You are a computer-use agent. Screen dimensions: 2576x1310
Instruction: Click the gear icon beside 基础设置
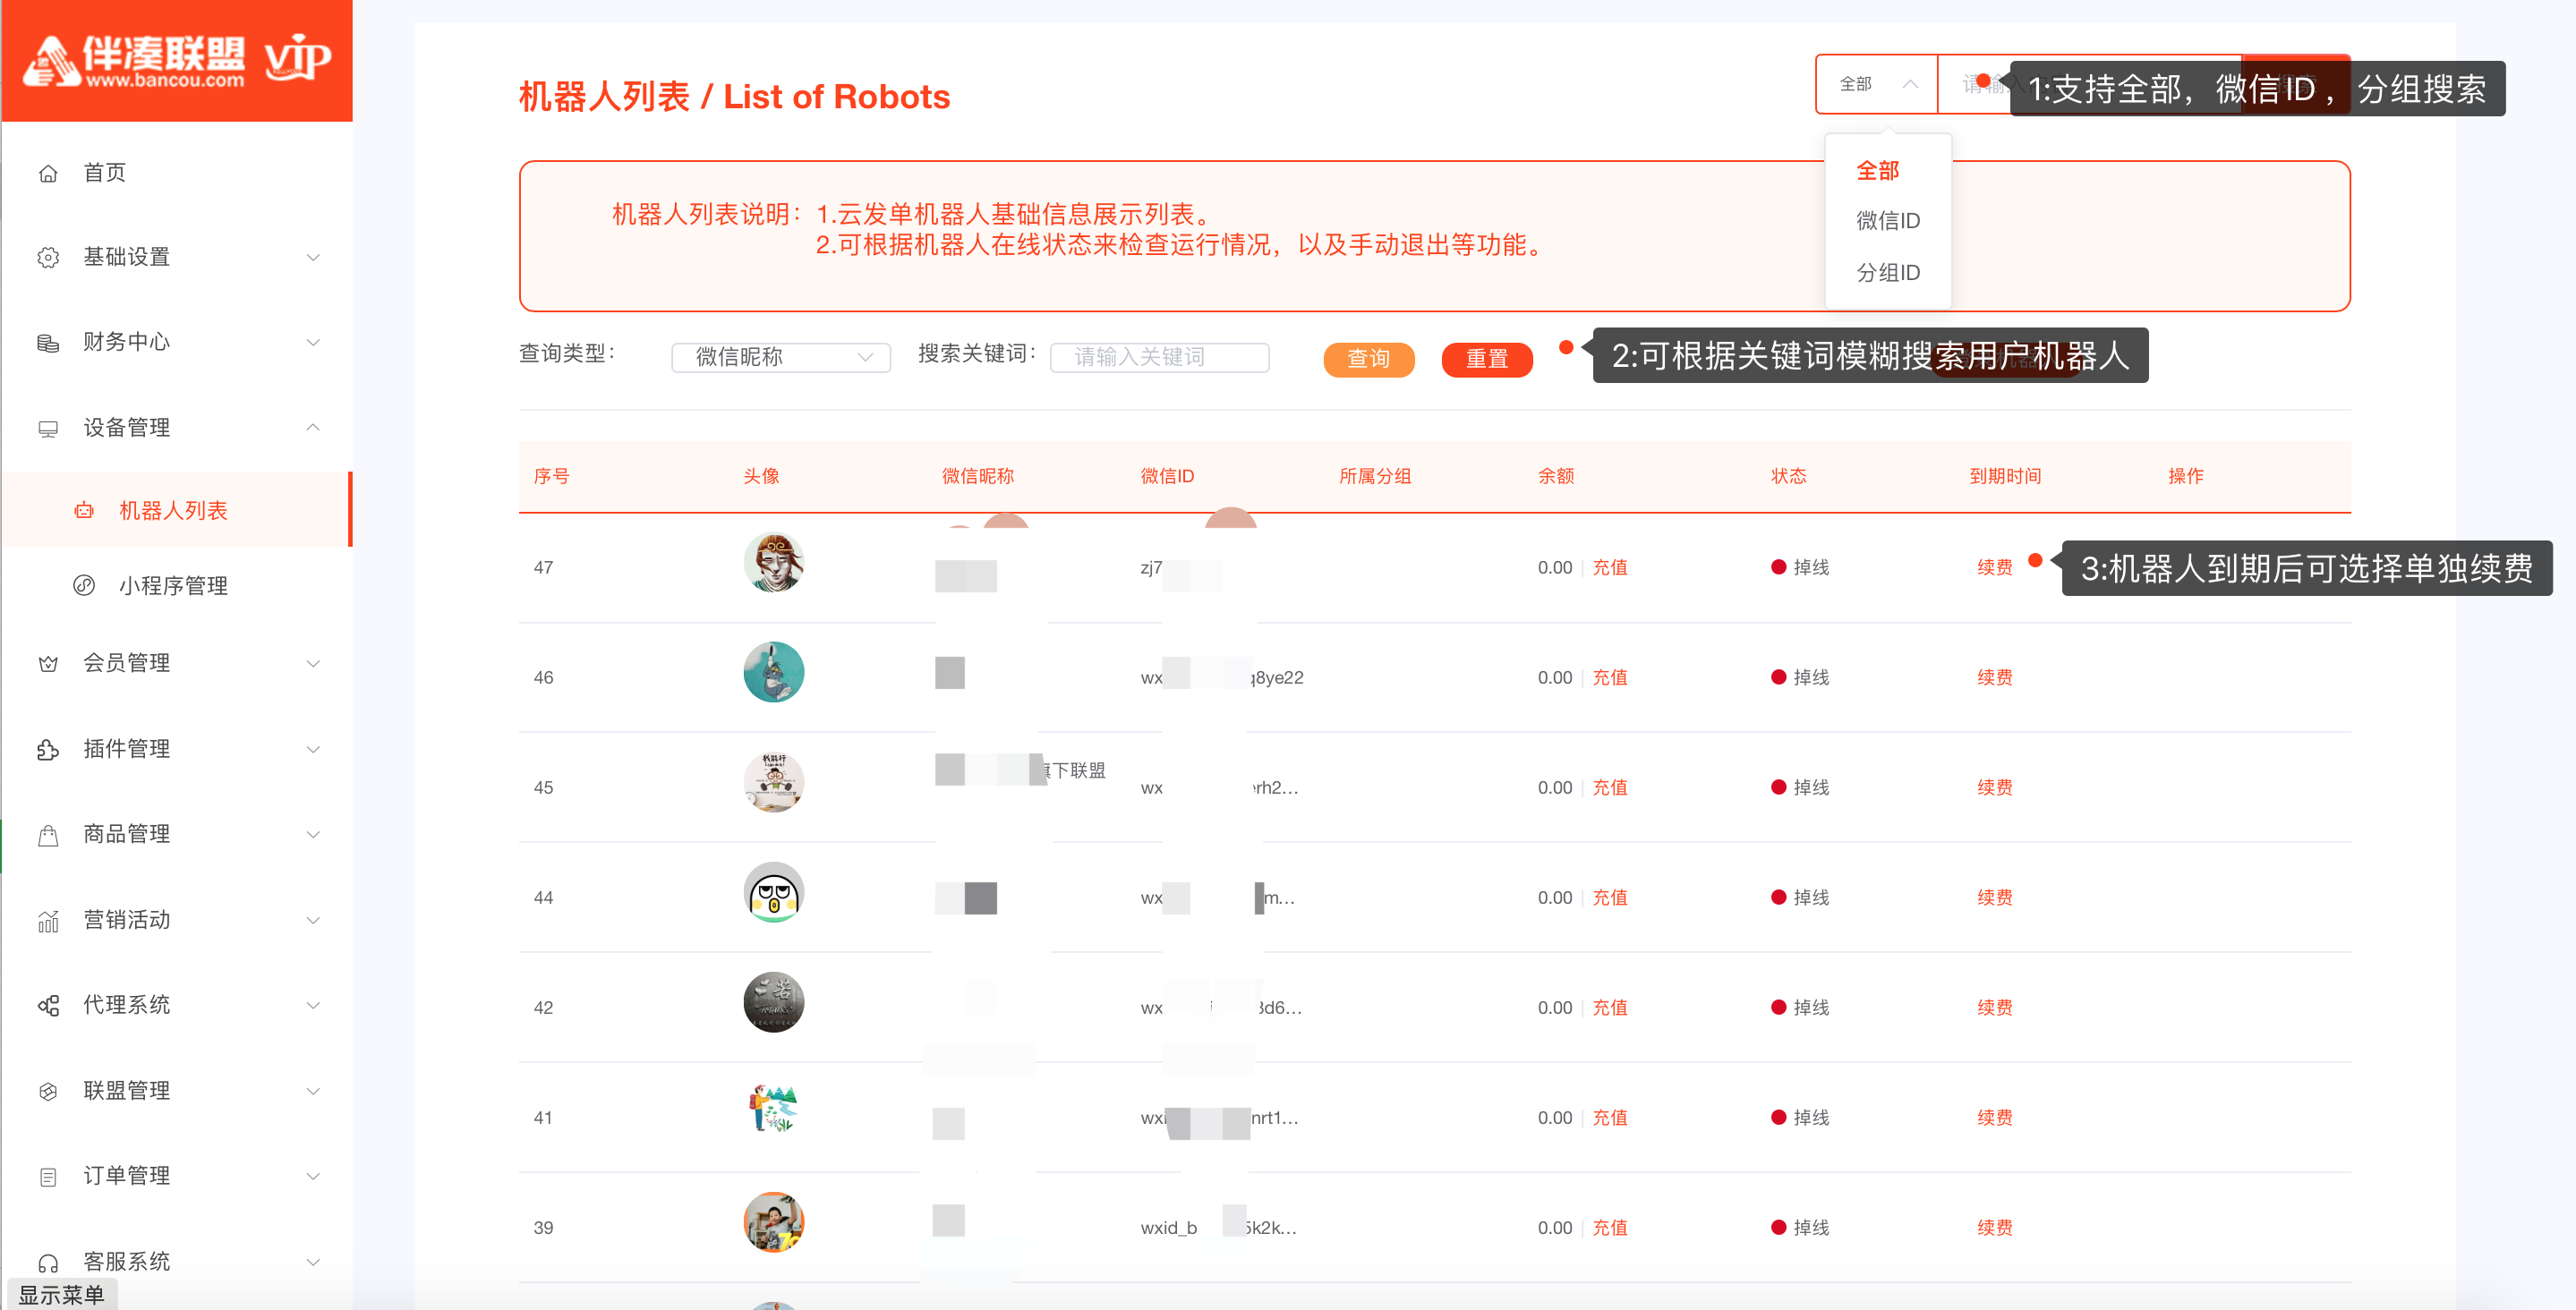(48, 258)
